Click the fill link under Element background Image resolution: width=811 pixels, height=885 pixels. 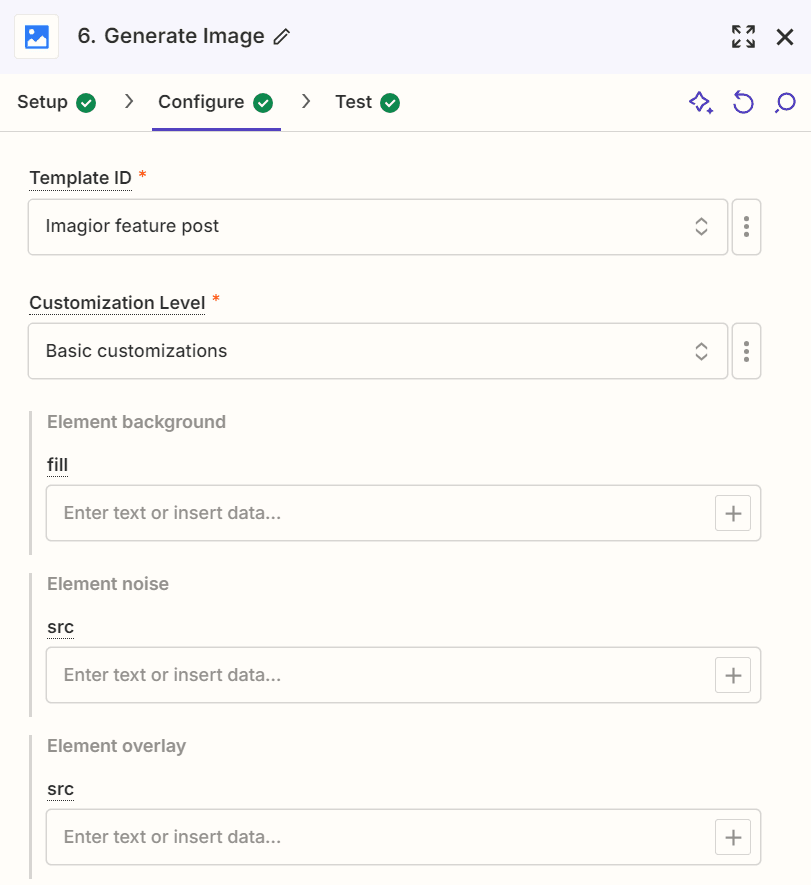56,464
